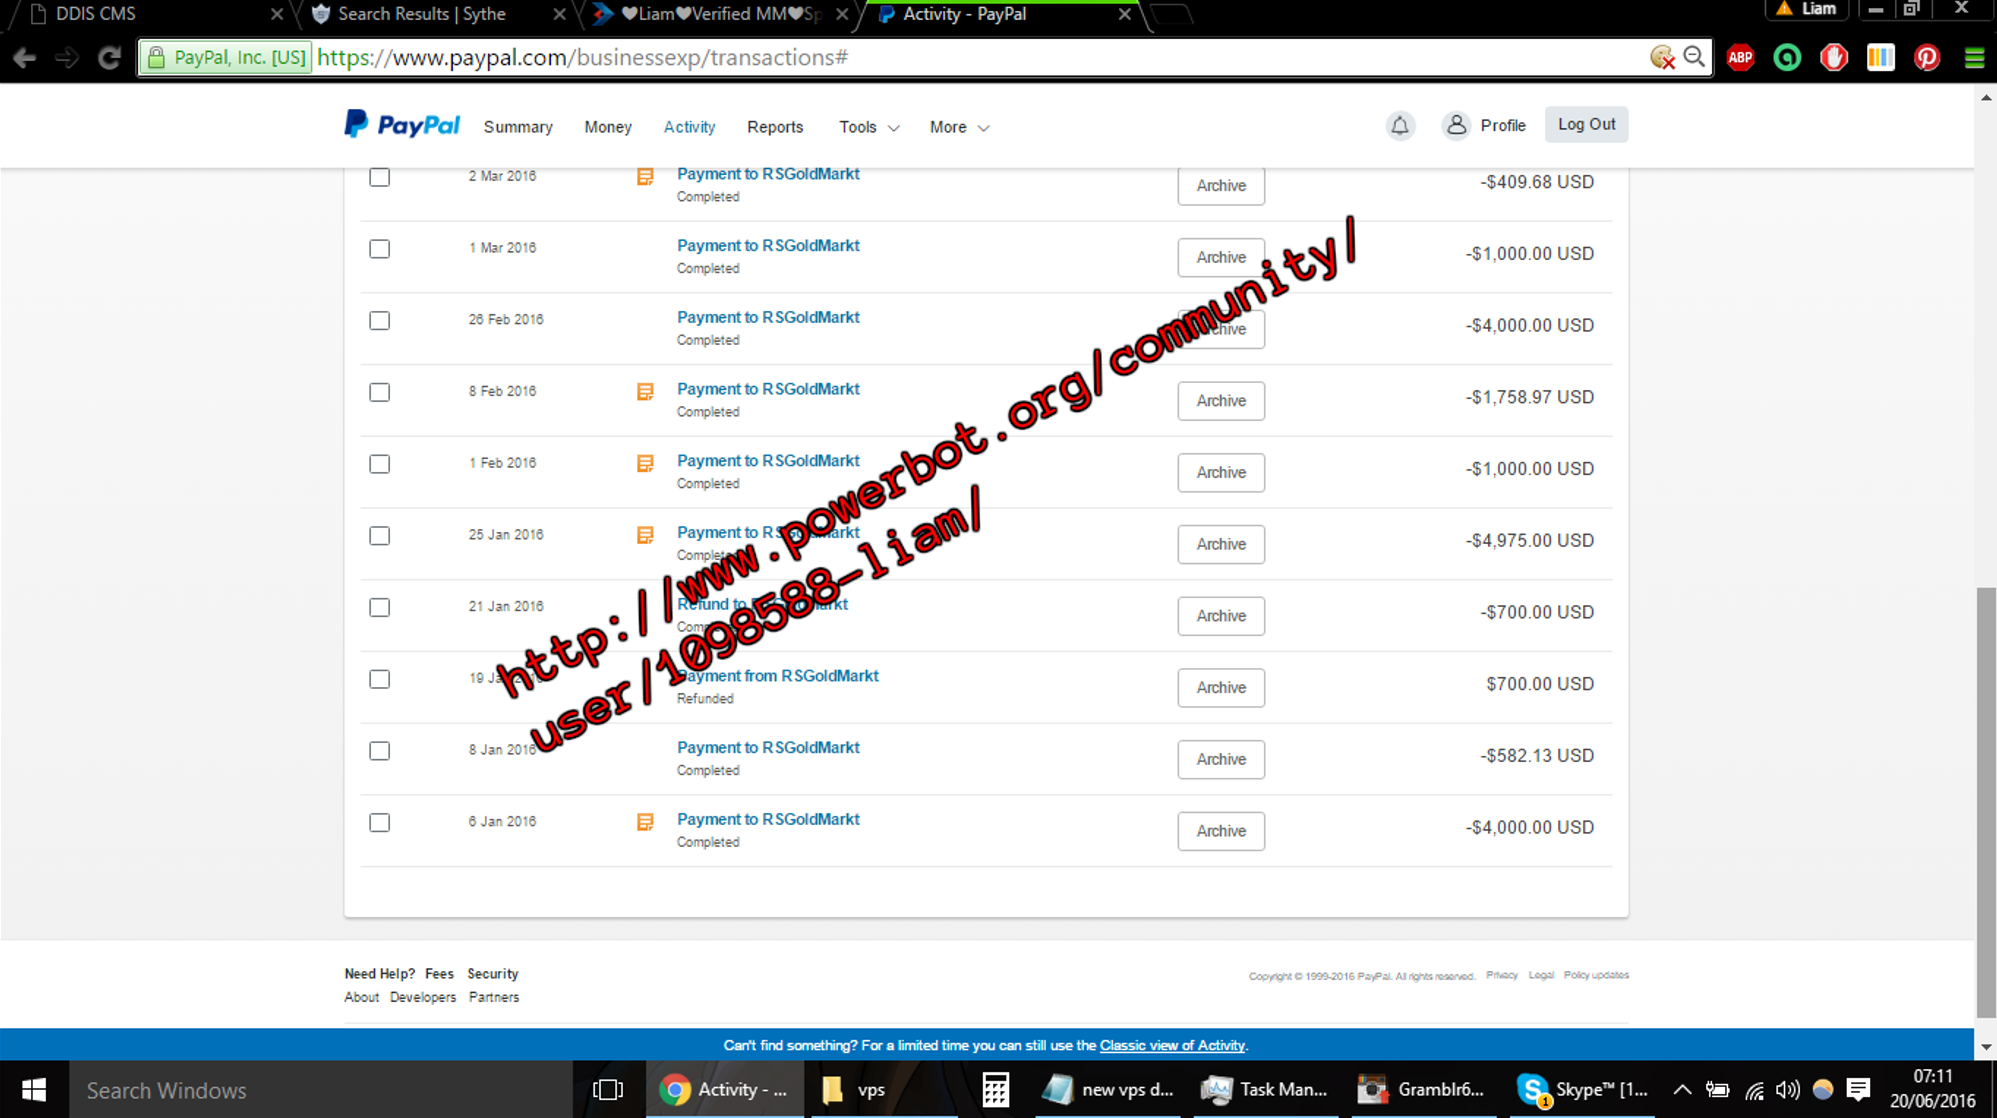The image size is (1997, 1118).
Task: Go to Money tab
Action: click(608, 127)
